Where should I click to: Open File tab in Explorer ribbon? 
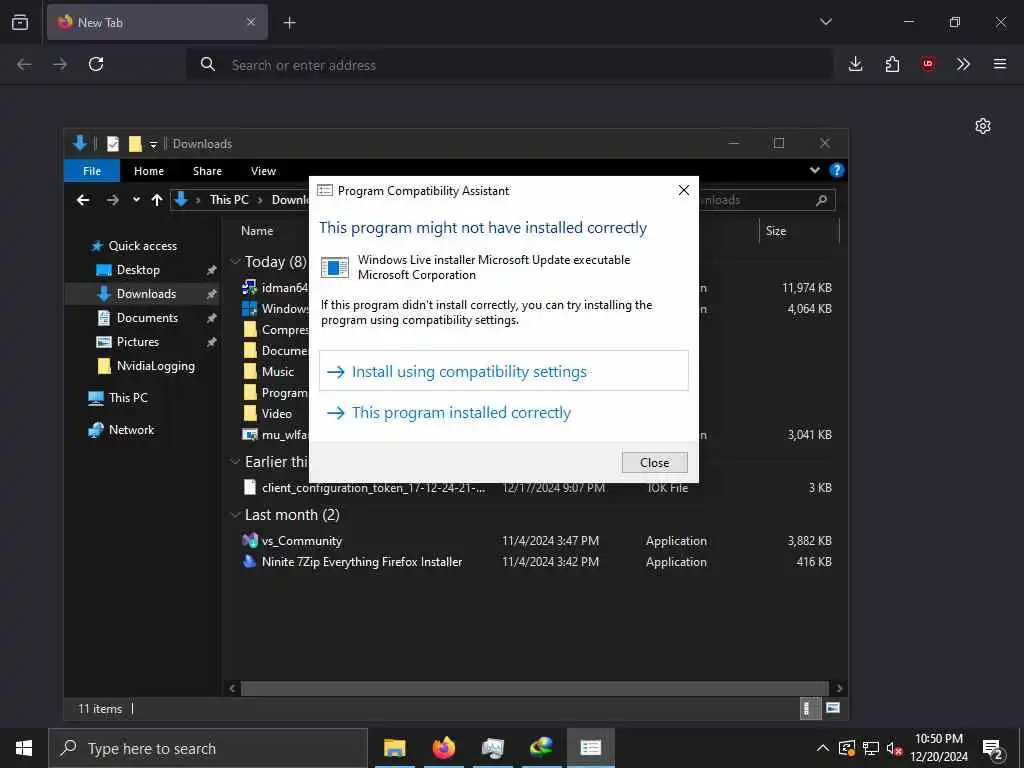[92, 171]
